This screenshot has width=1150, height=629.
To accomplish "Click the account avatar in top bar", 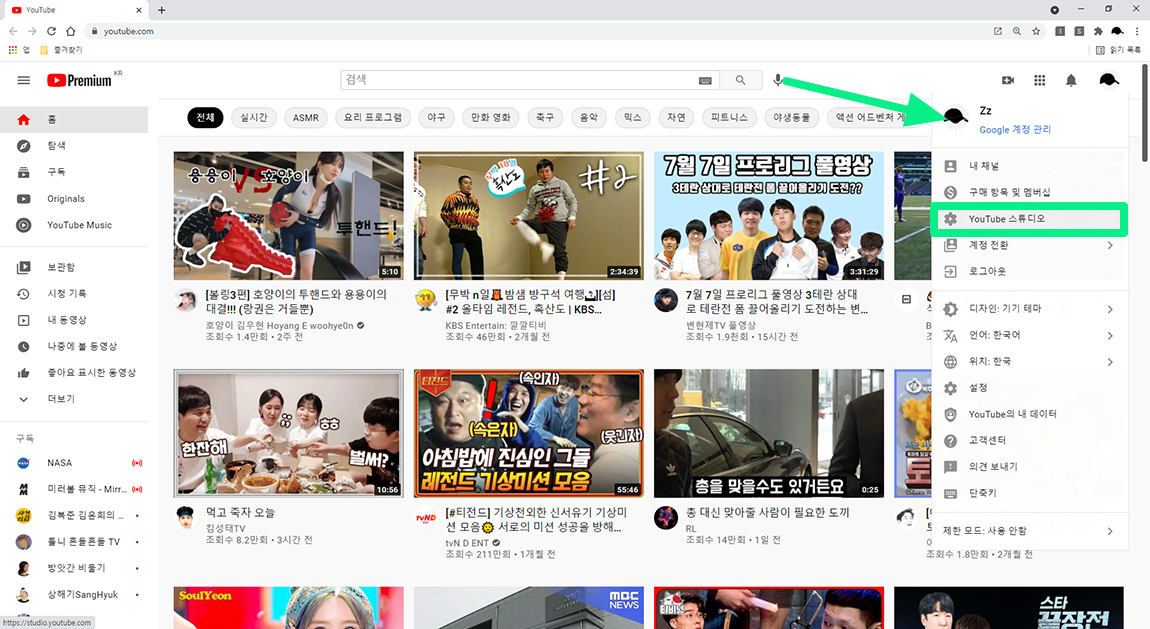I will click(x=1109, y=80).
